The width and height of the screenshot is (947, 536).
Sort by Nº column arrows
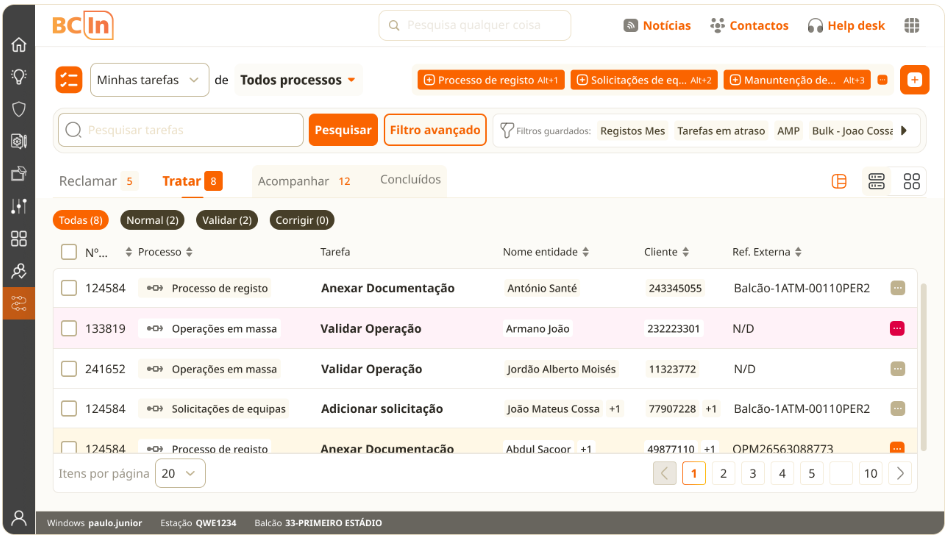pyautogui.click(x=128, y=252)
